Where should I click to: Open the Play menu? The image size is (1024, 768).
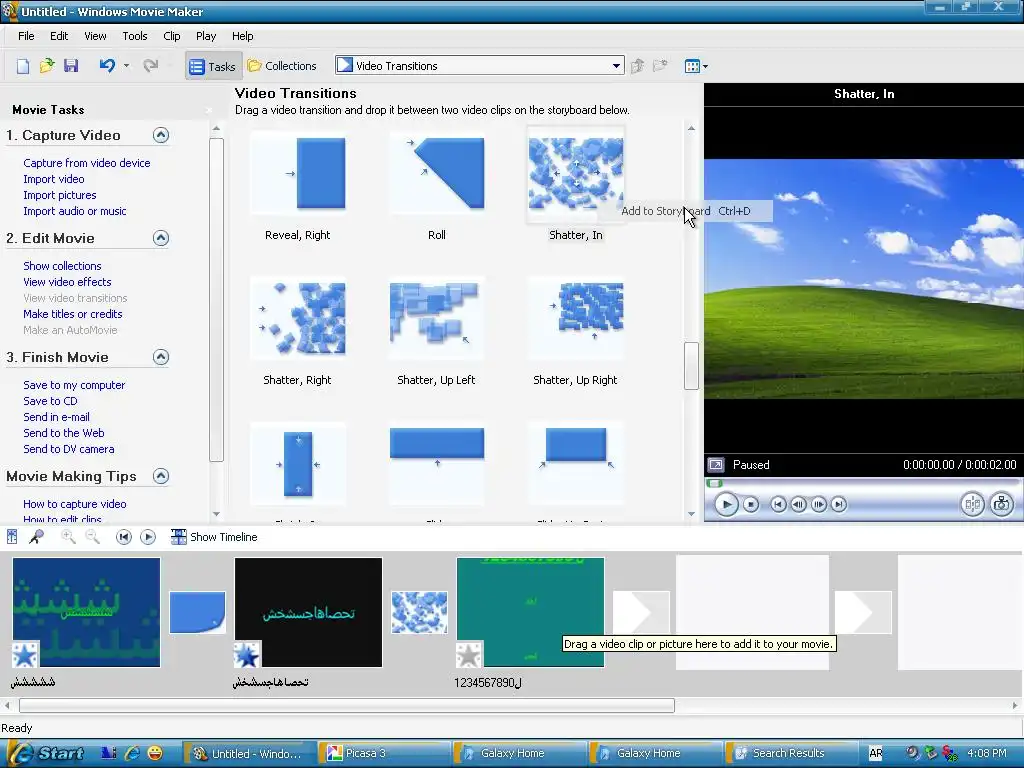[x=206, y=36]
